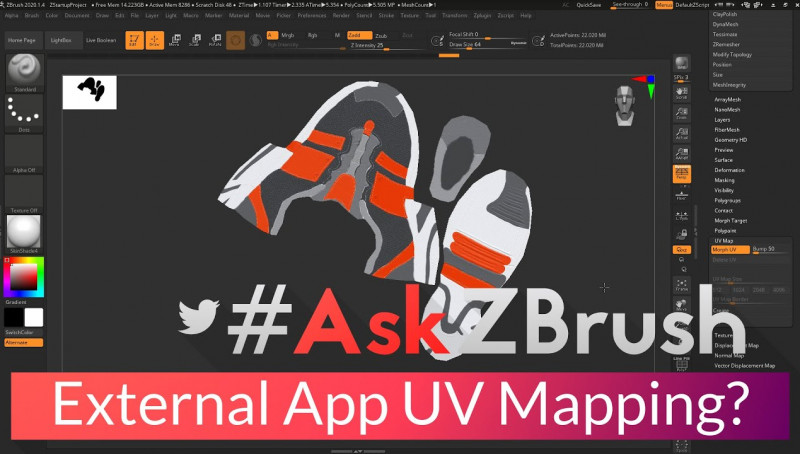
Task: Click the QuickSave button
Action: [589, 5]
